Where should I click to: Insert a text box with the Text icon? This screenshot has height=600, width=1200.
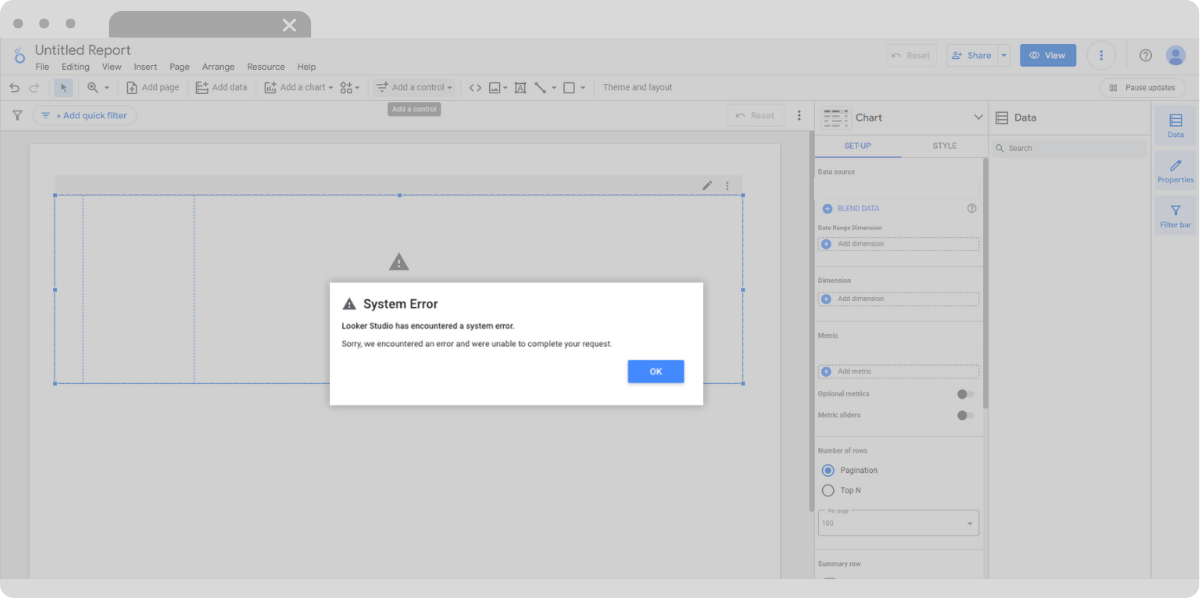click(x=520, y=87)
